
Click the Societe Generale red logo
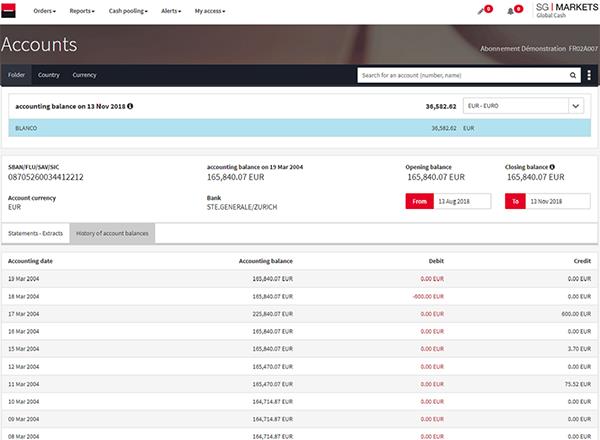[x=9, y=9]
